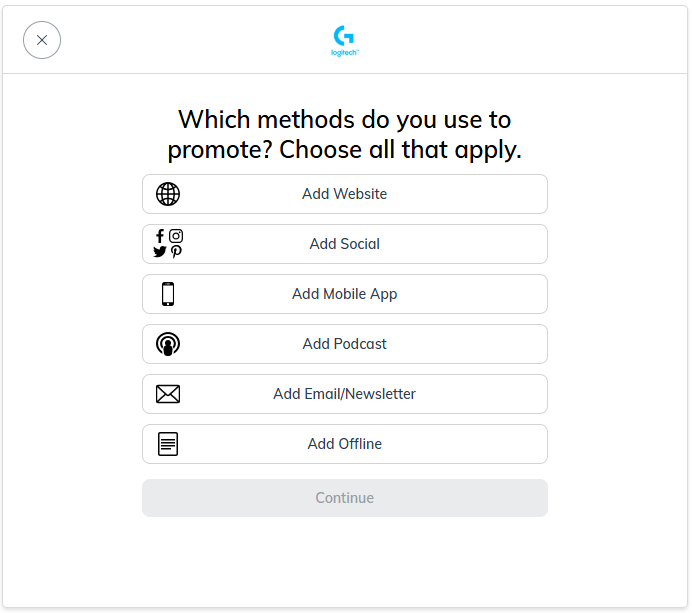Click the Pinterest icon in Social option
The width and height of the screenshot is (692, 613).
176,252
